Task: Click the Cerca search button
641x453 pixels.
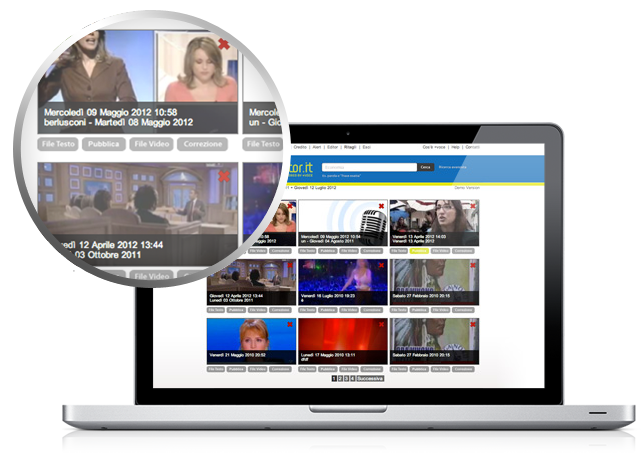Action: click(x=426, y=167)
